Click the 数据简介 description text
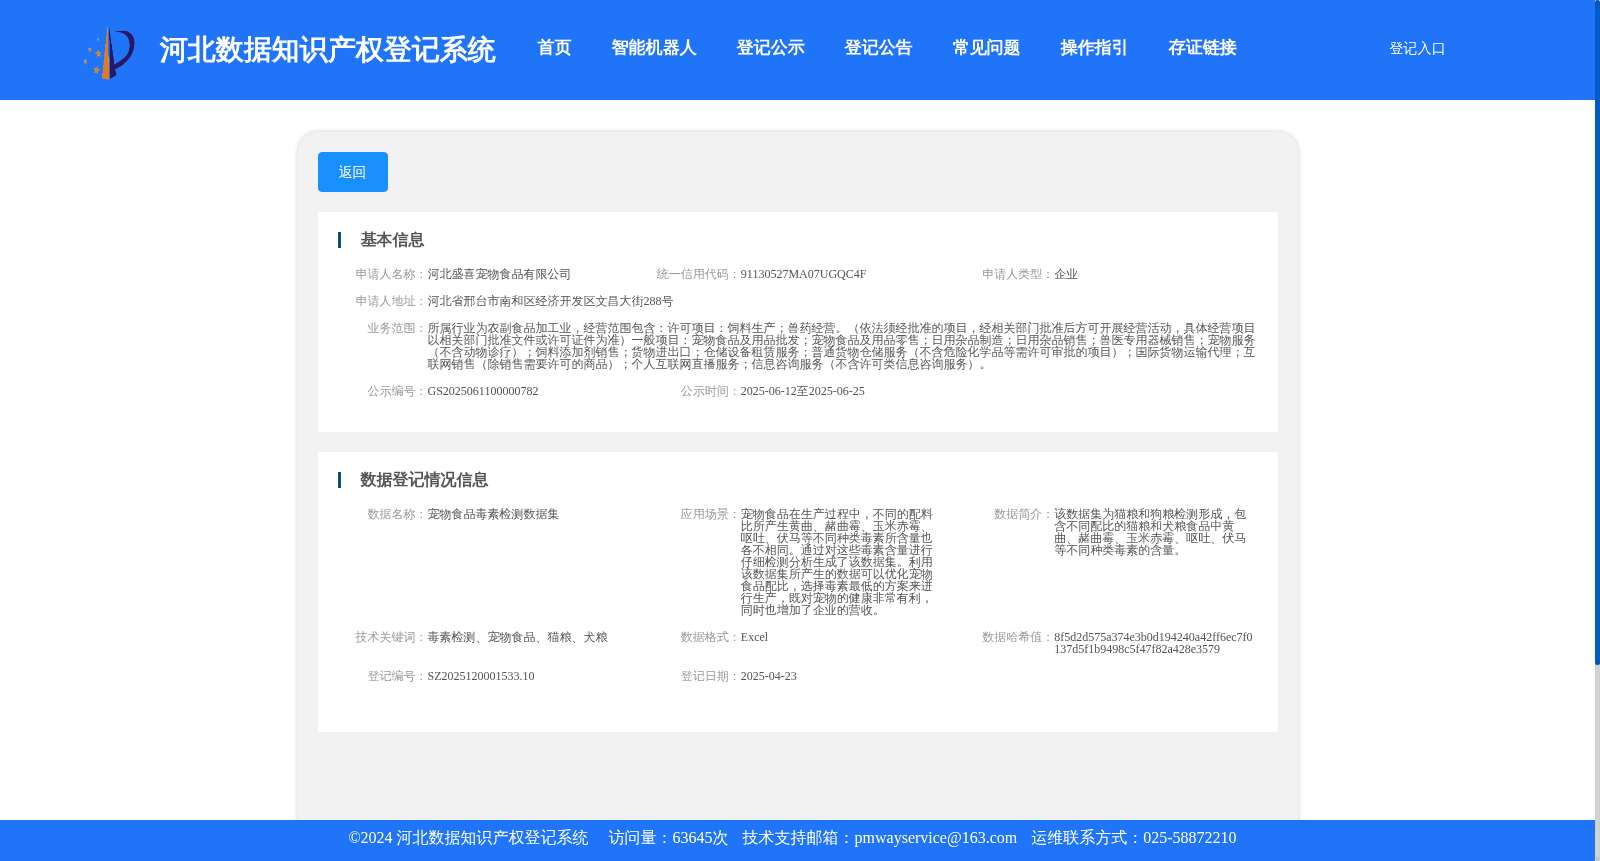 click(1150, 532)
